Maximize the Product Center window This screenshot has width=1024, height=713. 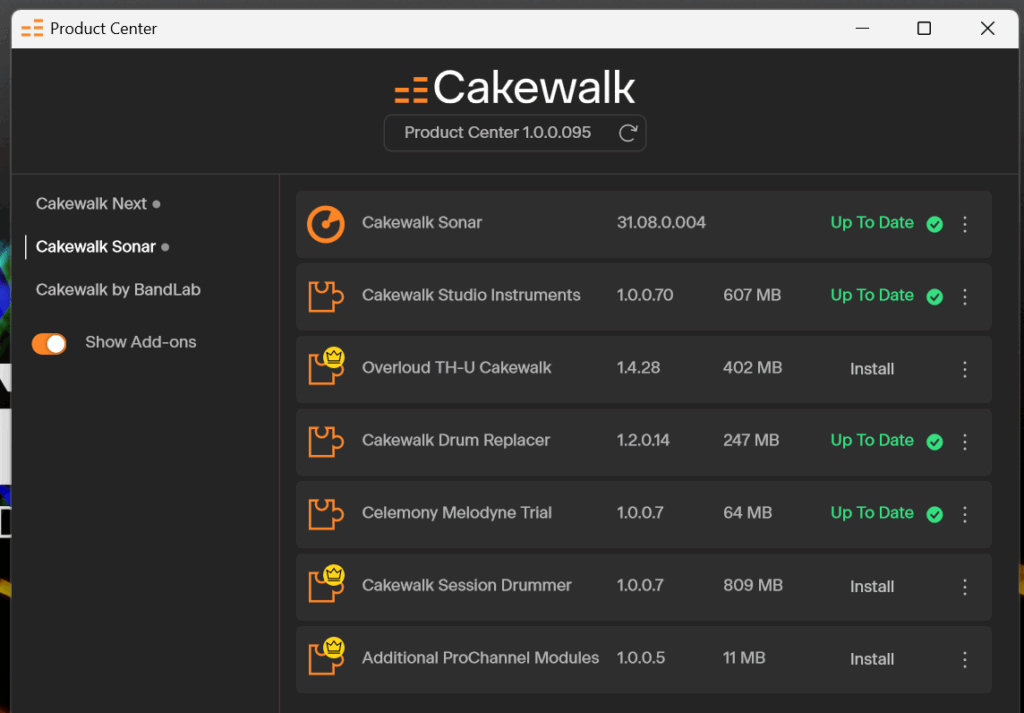[923, 28]
